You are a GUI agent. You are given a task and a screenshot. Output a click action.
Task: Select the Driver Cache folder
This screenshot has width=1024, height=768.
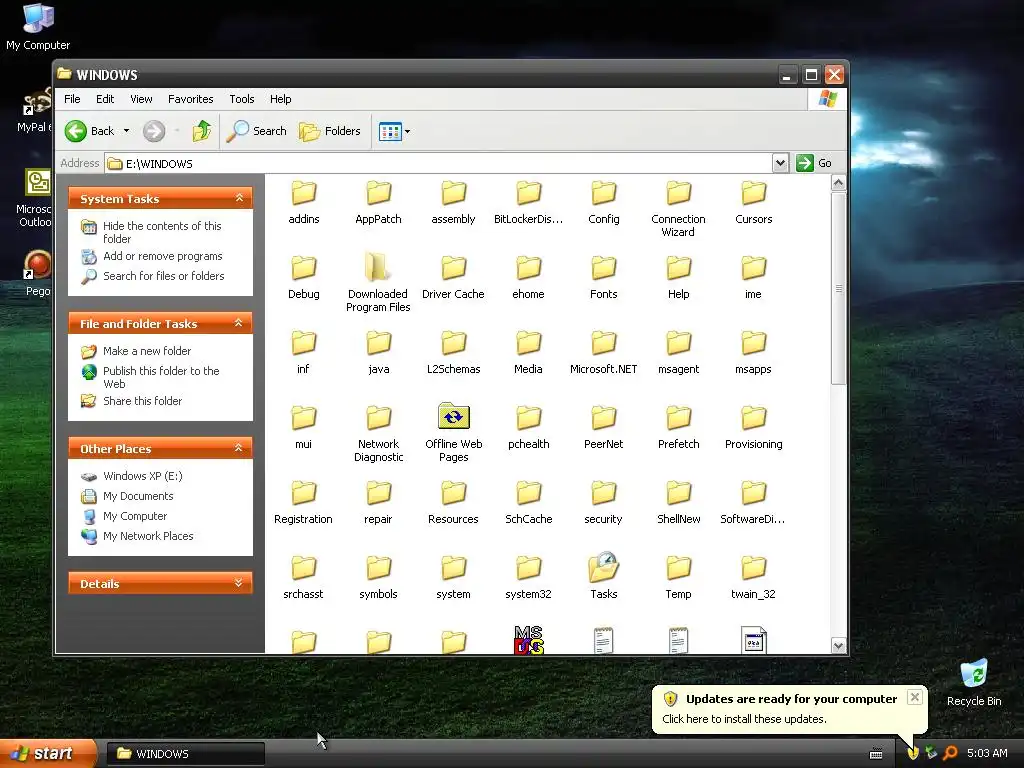point(453,278)
